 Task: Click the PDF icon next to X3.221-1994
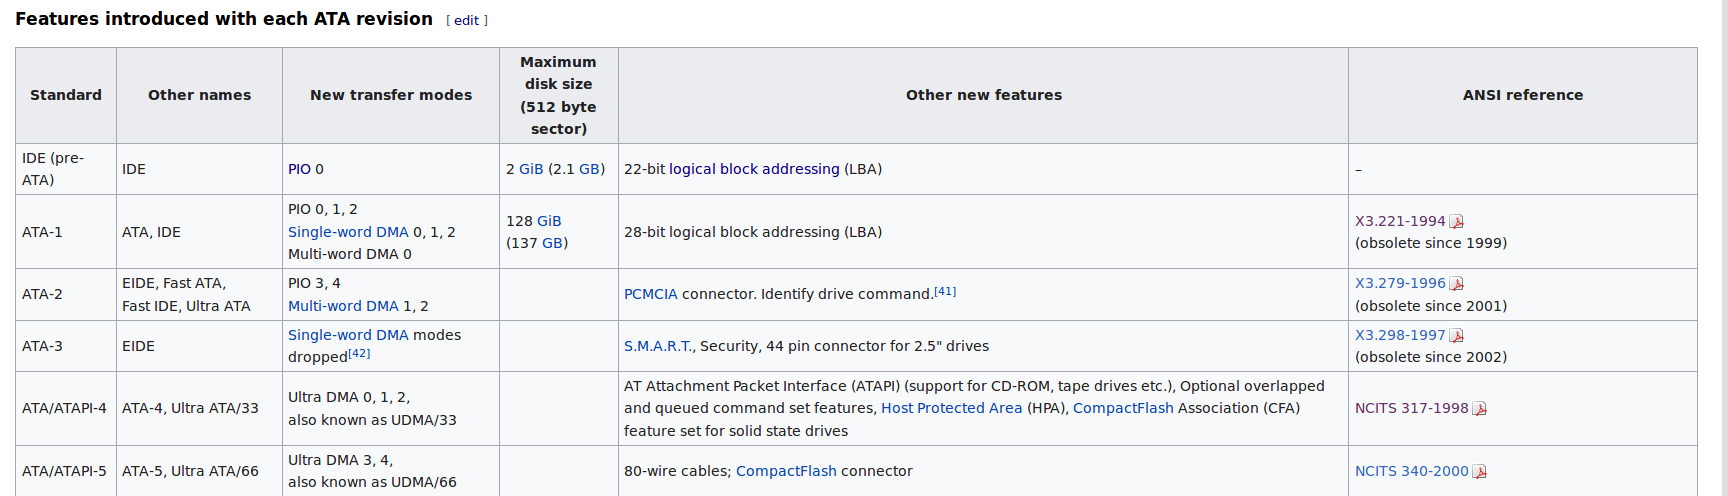point(1457,222)
